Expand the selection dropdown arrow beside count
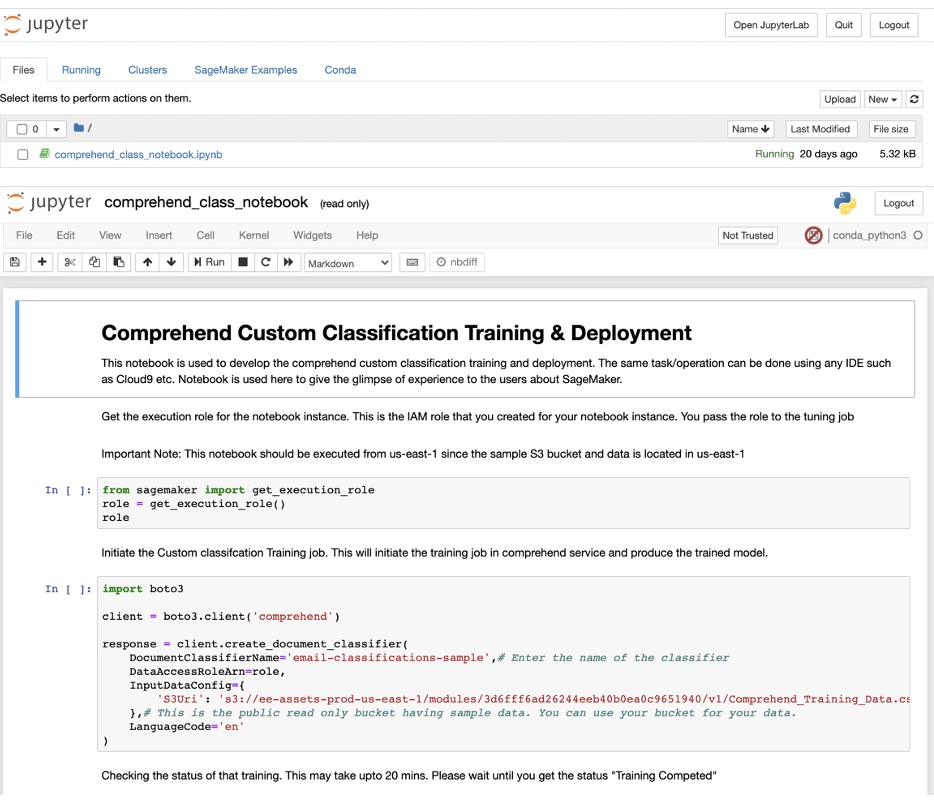Image resolution: width=934 pixels, height=804 pixels. (56, 129)
